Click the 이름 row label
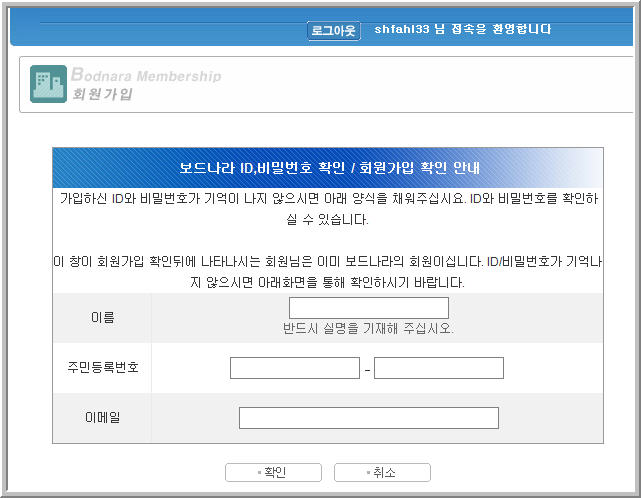Screen dimensions: 641x498 (x=103, y=317)
